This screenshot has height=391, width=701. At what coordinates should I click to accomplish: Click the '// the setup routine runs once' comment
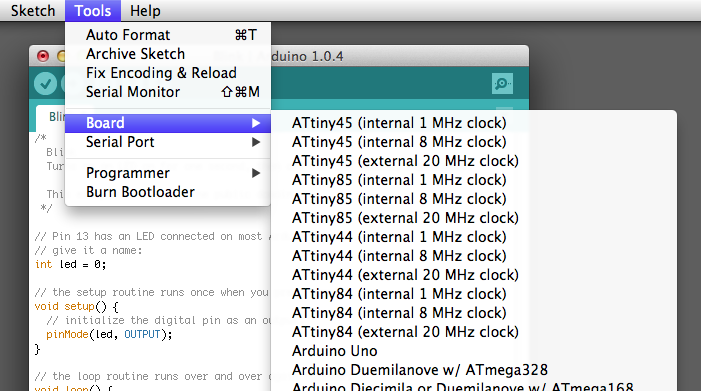152,293
